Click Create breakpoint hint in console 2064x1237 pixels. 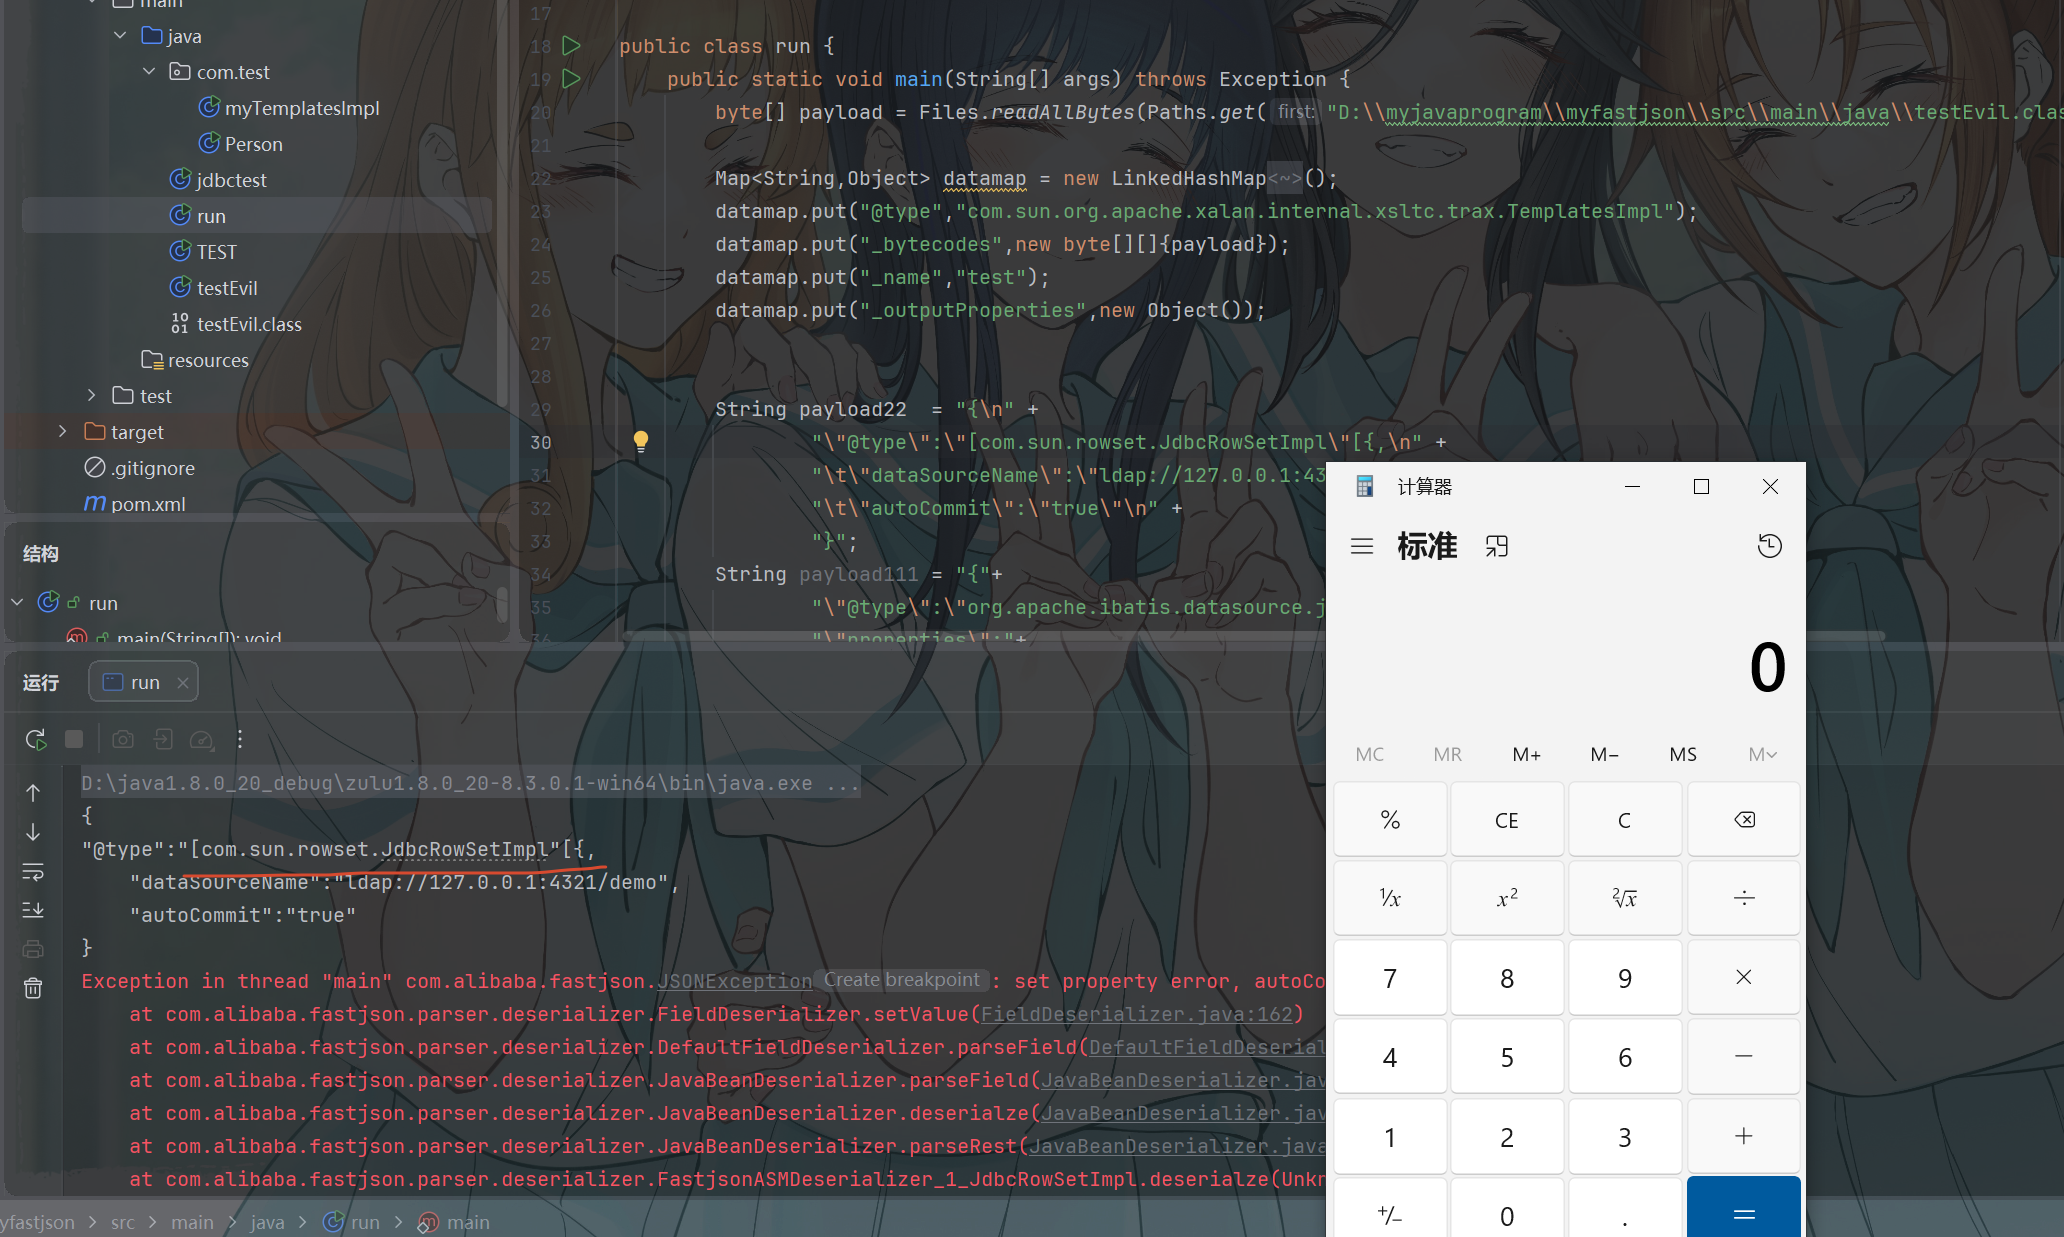click(902, 980)
